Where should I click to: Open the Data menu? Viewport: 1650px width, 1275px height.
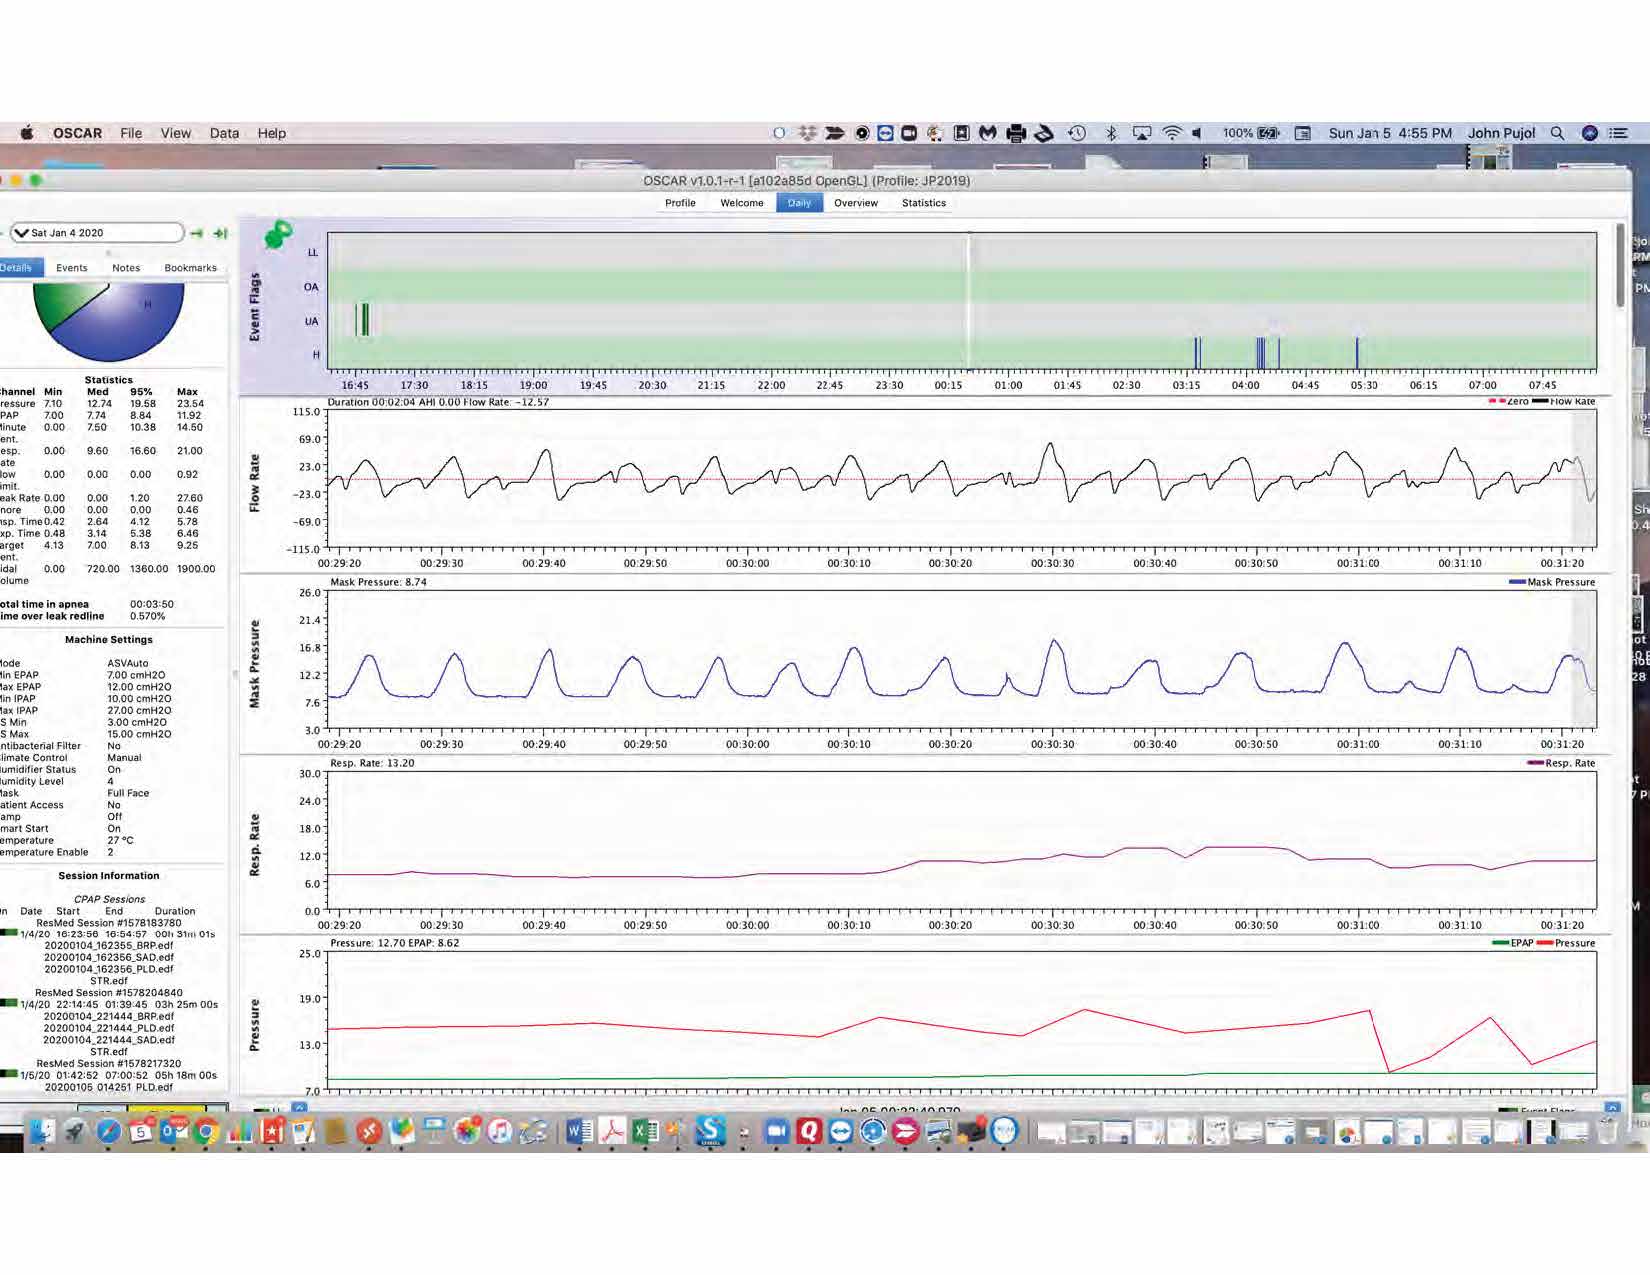(x=224, y=133)
